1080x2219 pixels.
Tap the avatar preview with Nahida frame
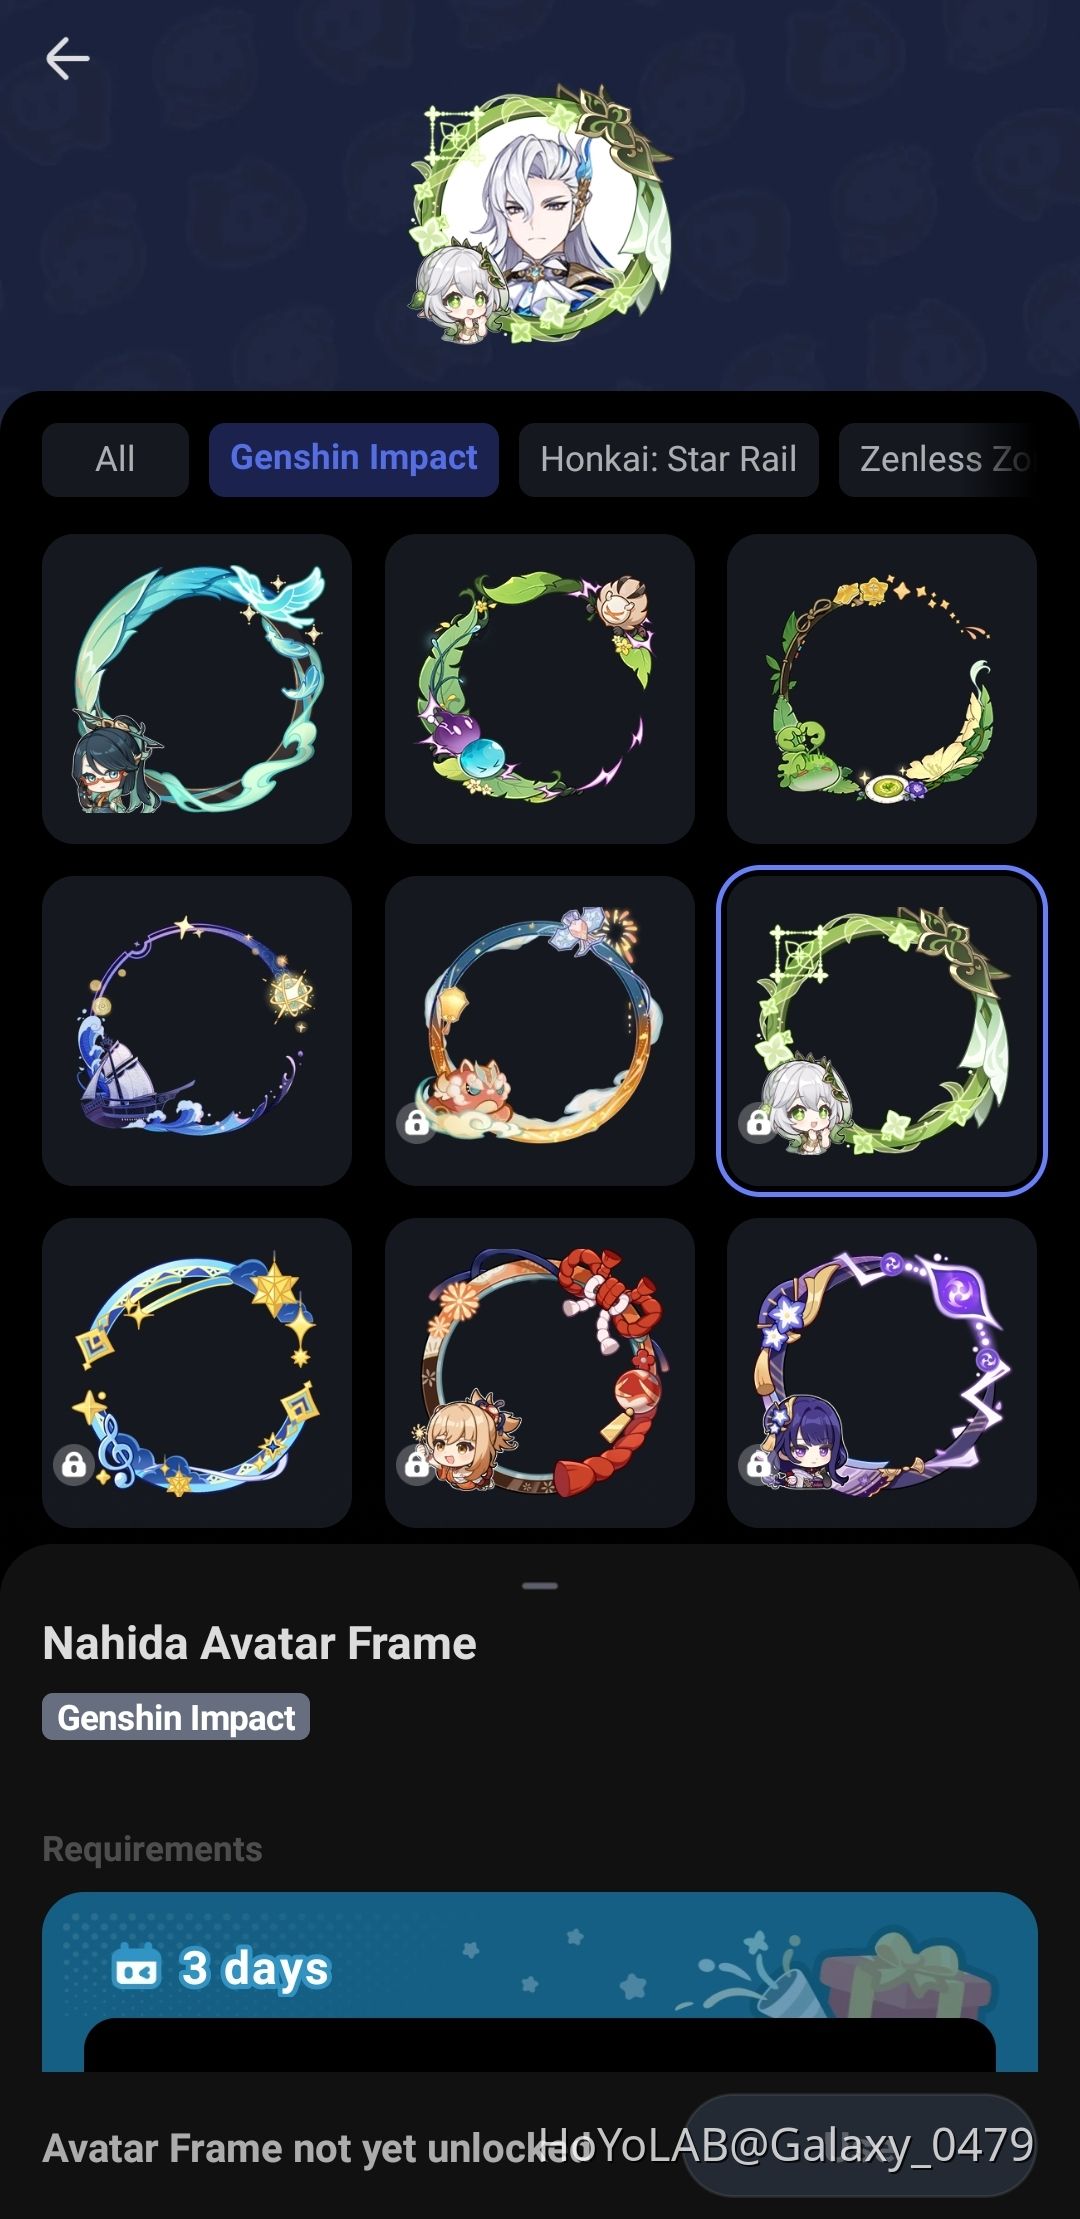(540, 216)
